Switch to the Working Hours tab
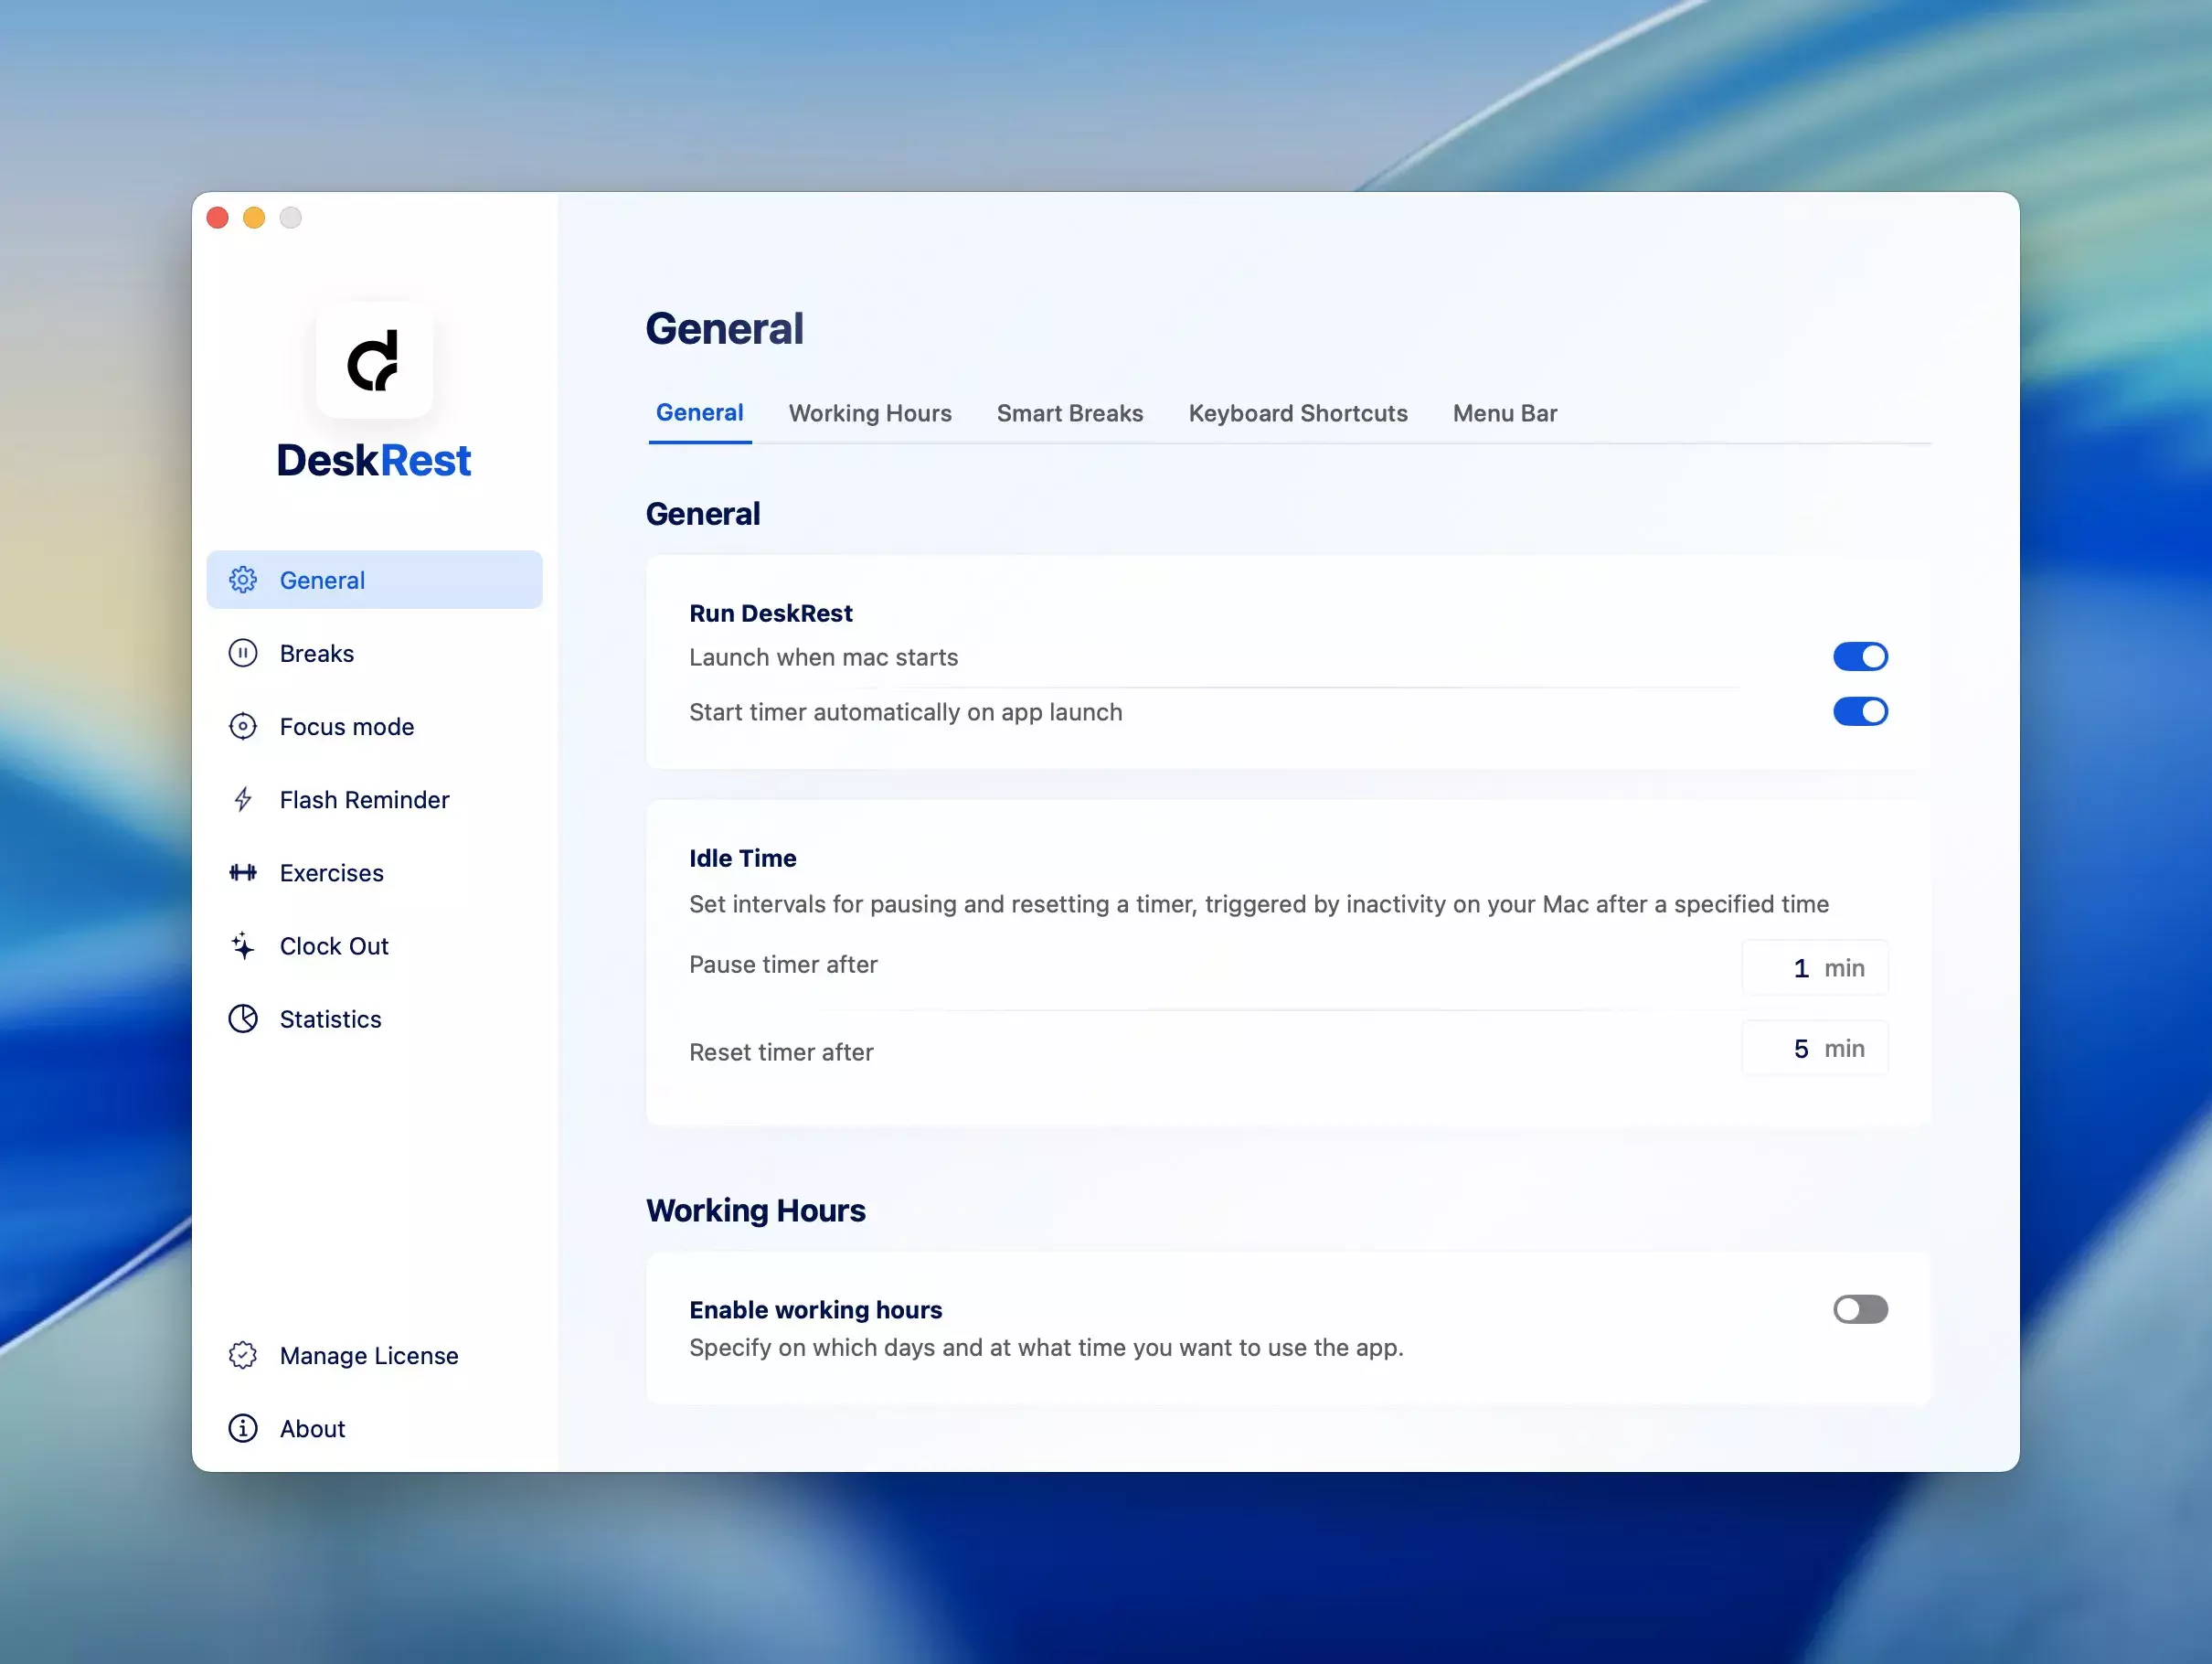The width and height of the screenshot is (2212, 1664). [x=870, y=414]
